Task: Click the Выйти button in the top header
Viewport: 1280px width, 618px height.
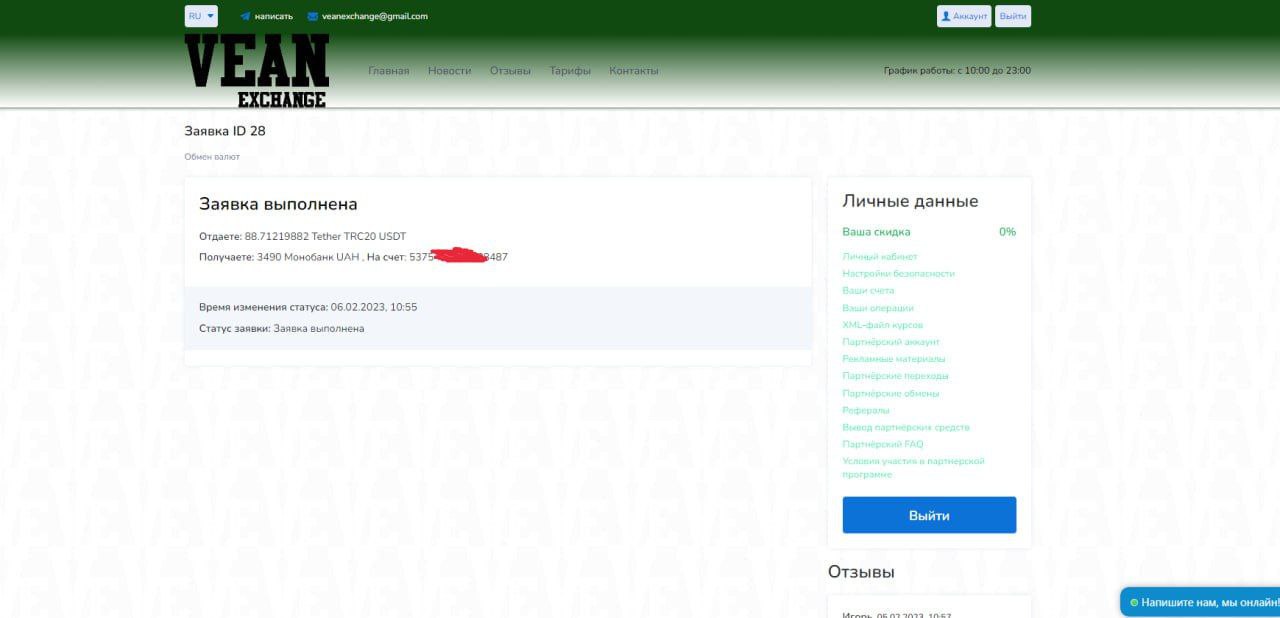Action: pos(1013,16)
